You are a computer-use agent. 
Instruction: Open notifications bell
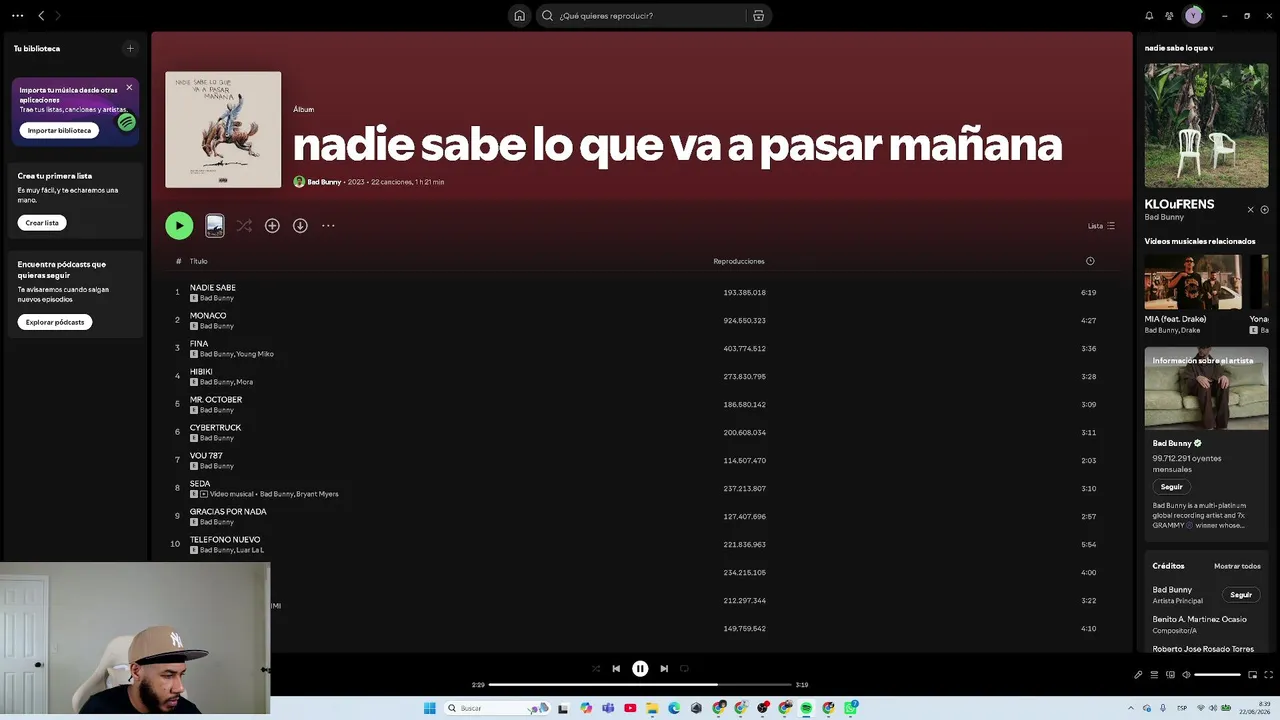coord(1149,16)
